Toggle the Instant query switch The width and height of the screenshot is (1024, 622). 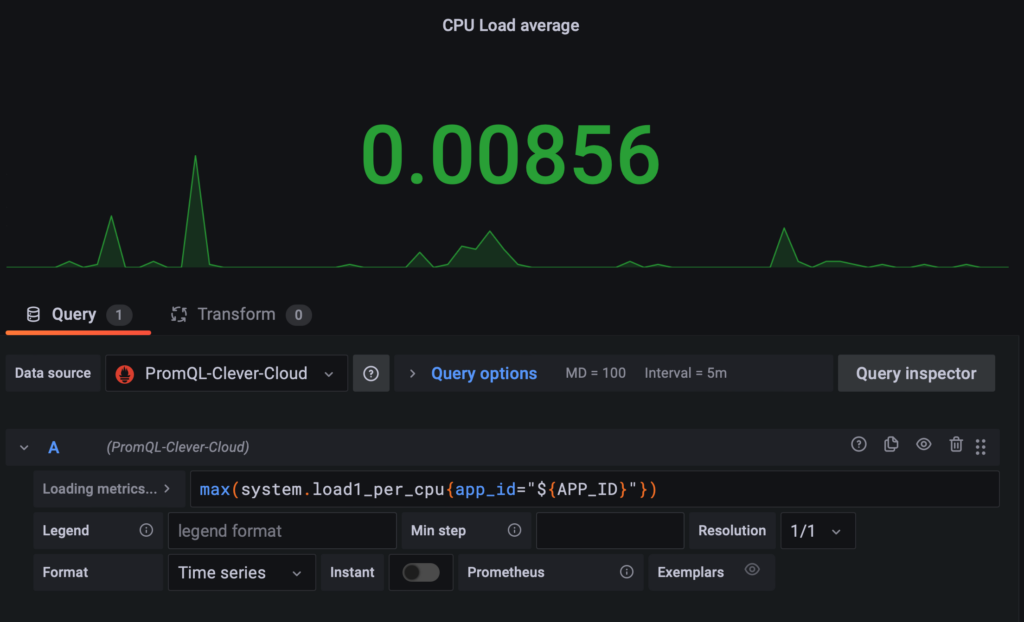(x=421, y=572)
